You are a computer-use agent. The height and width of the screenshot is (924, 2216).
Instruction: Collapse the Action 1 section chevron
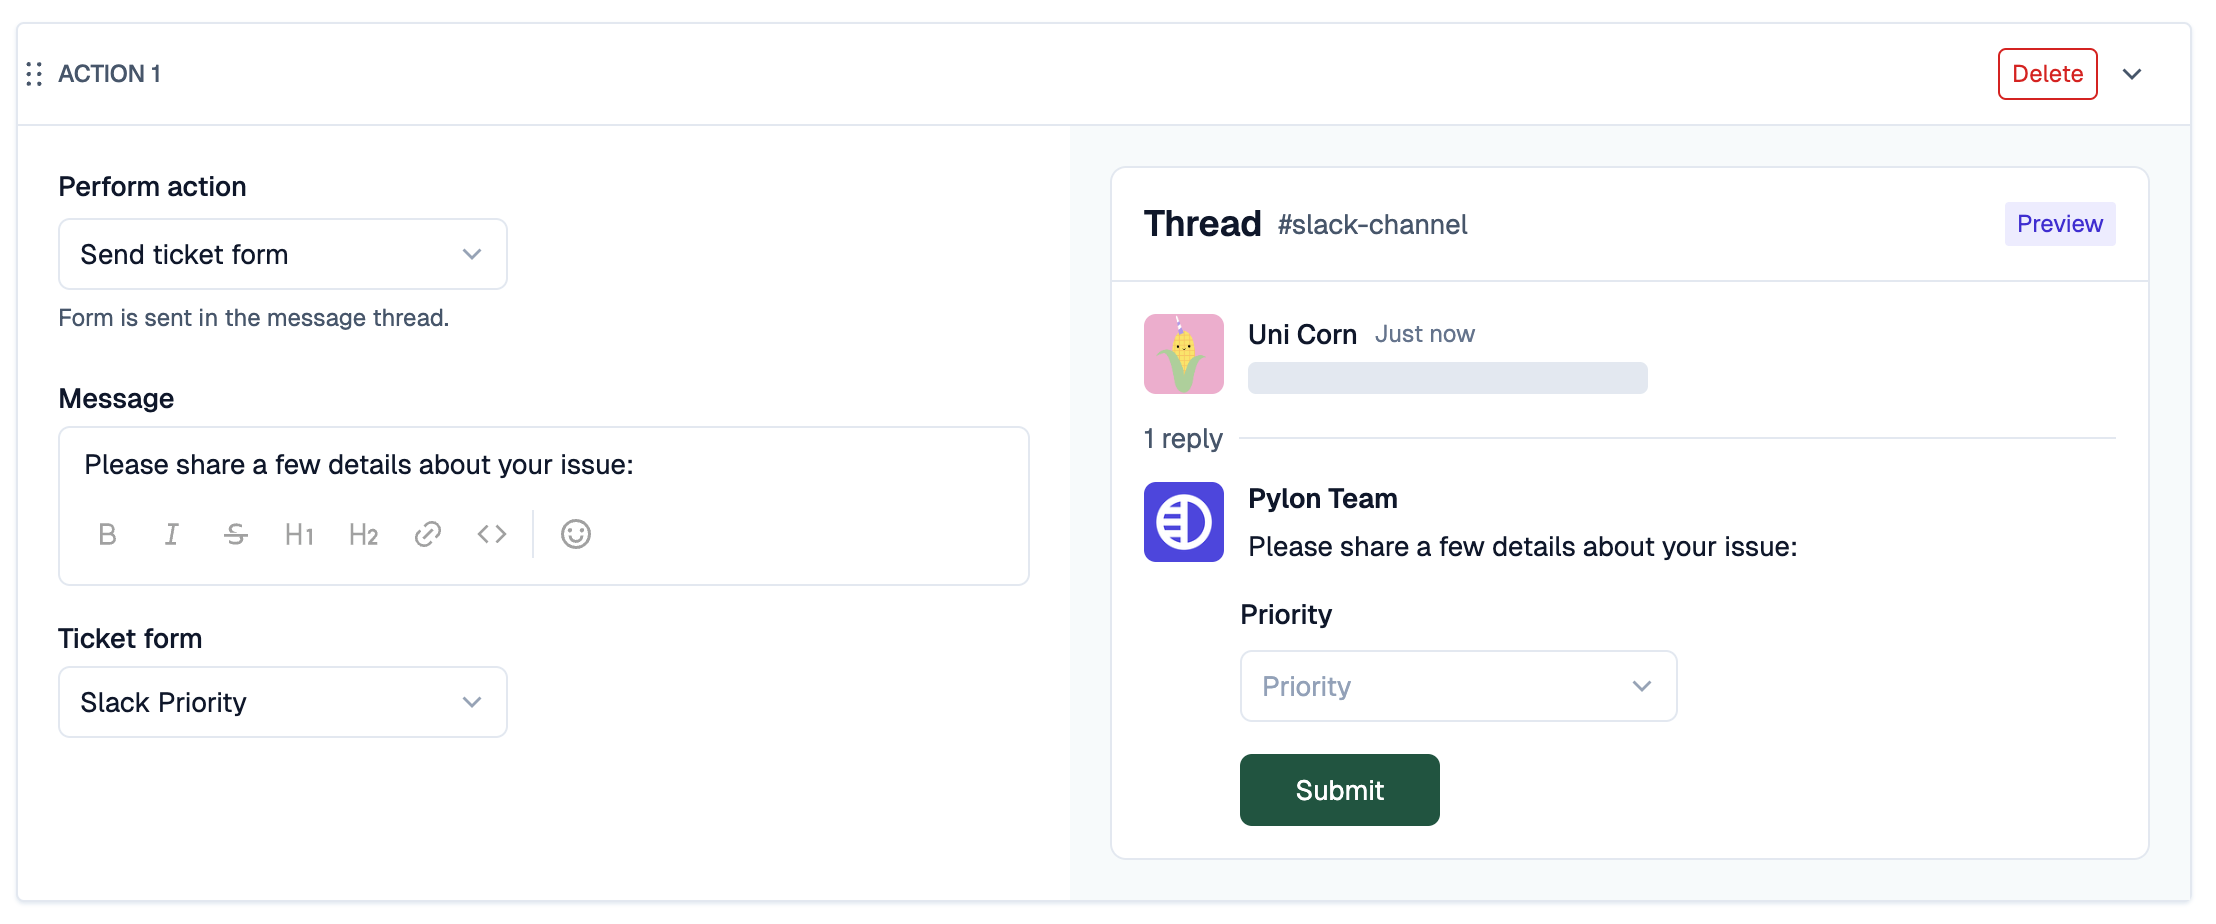[x=2132, y=74]
